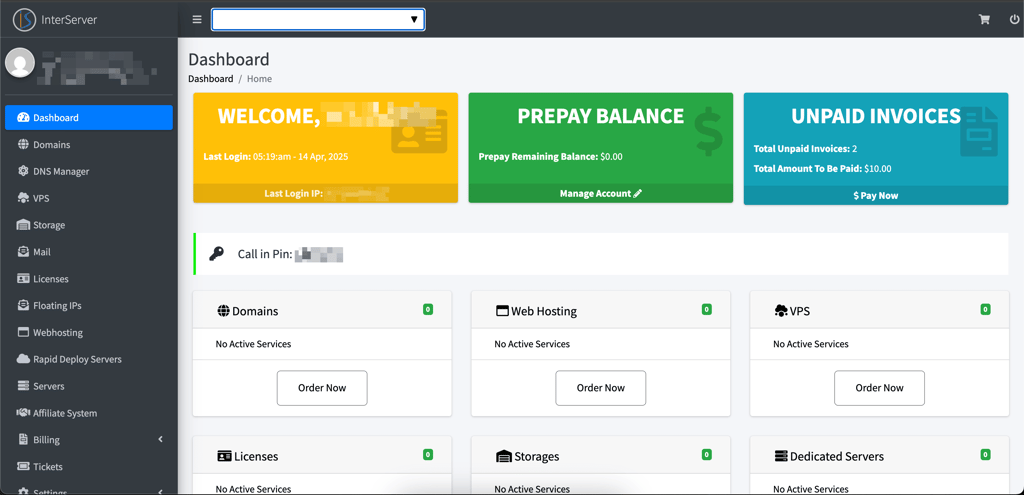This screenshot has height=495, width=1024.
Task: Open VPS in the sidebar
Action: tap(89, 198)
